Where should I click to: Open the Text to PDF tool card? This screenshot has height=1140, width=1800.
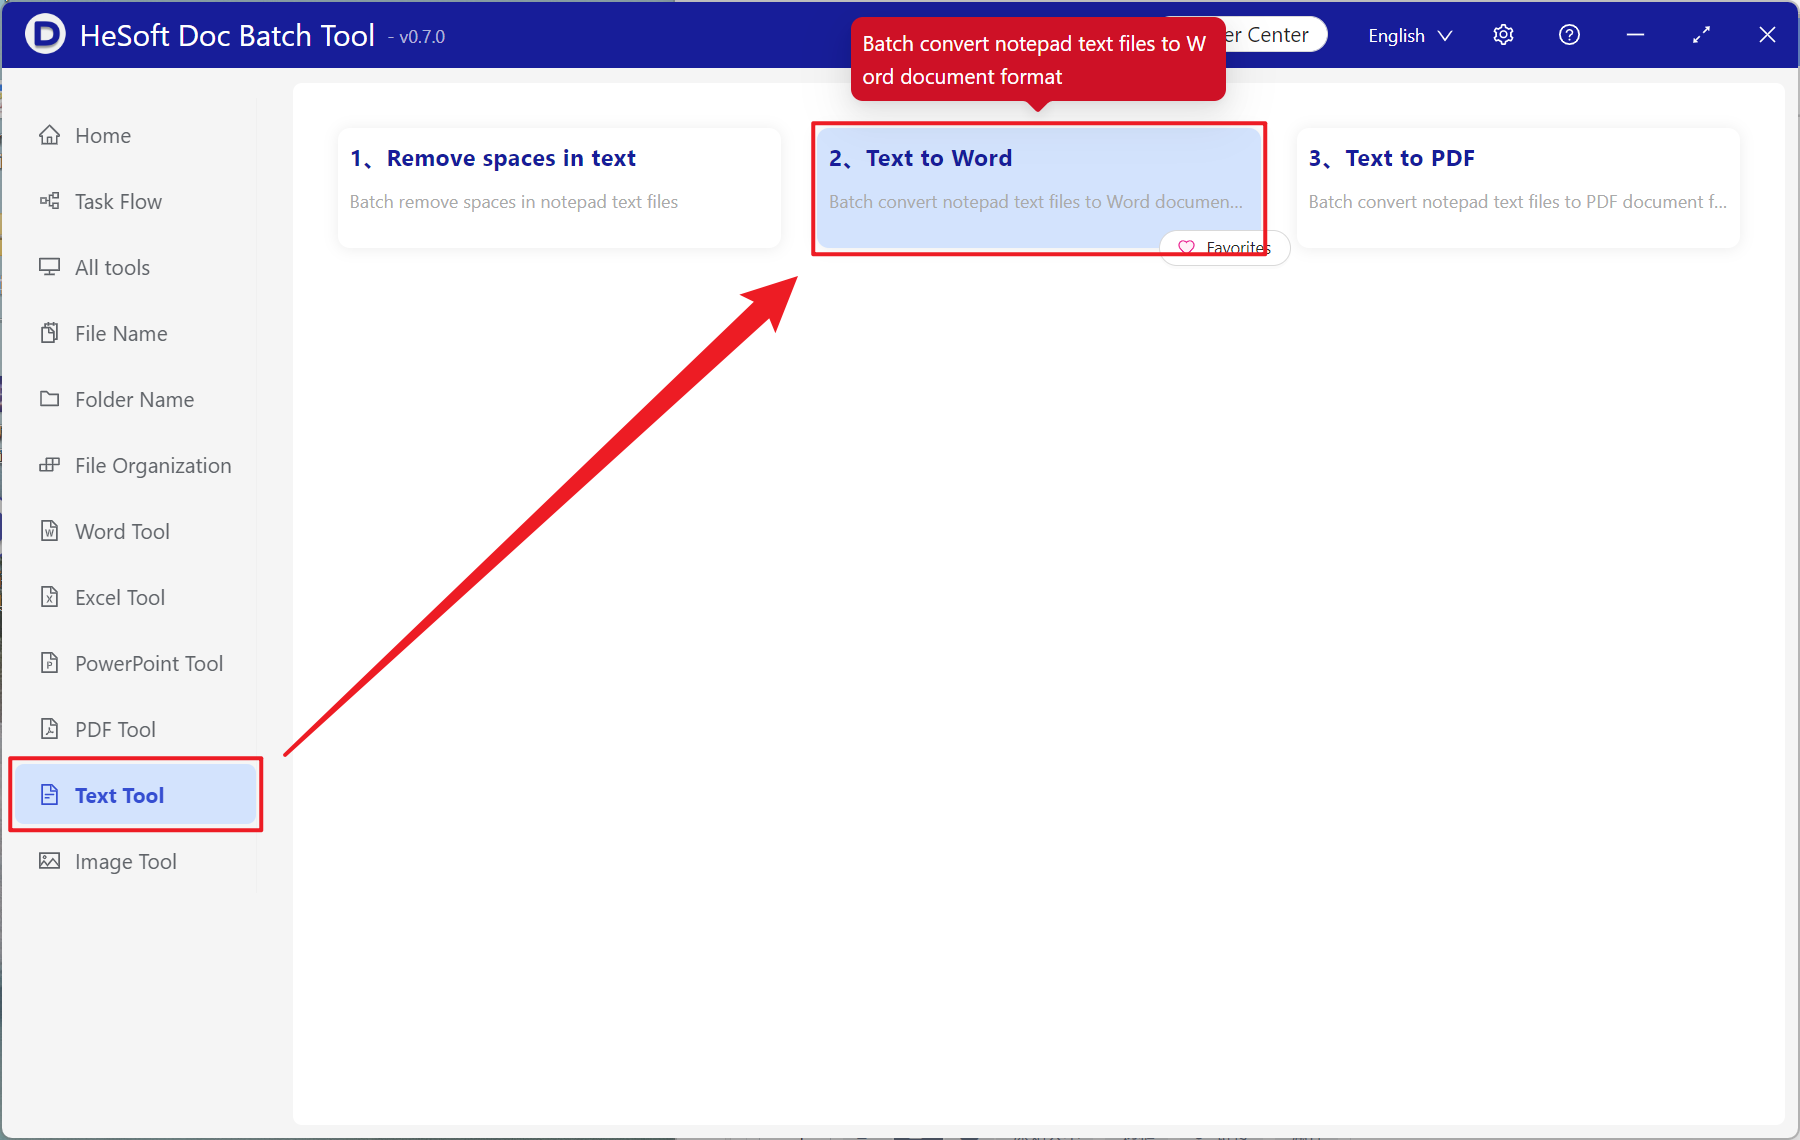[1518, 187]
